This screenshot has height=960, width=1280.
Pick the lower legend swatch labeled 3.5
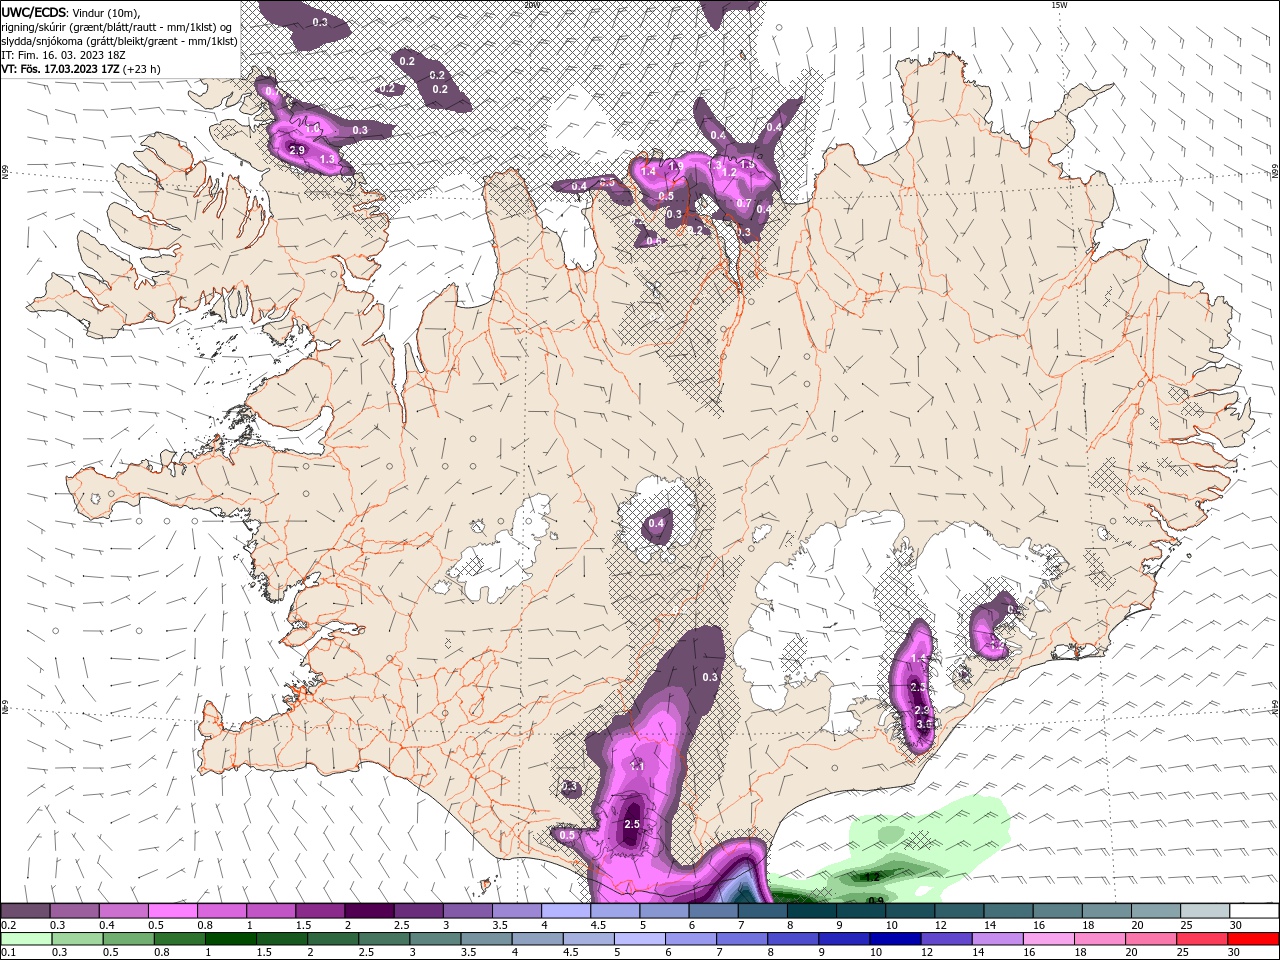point(486,939)
